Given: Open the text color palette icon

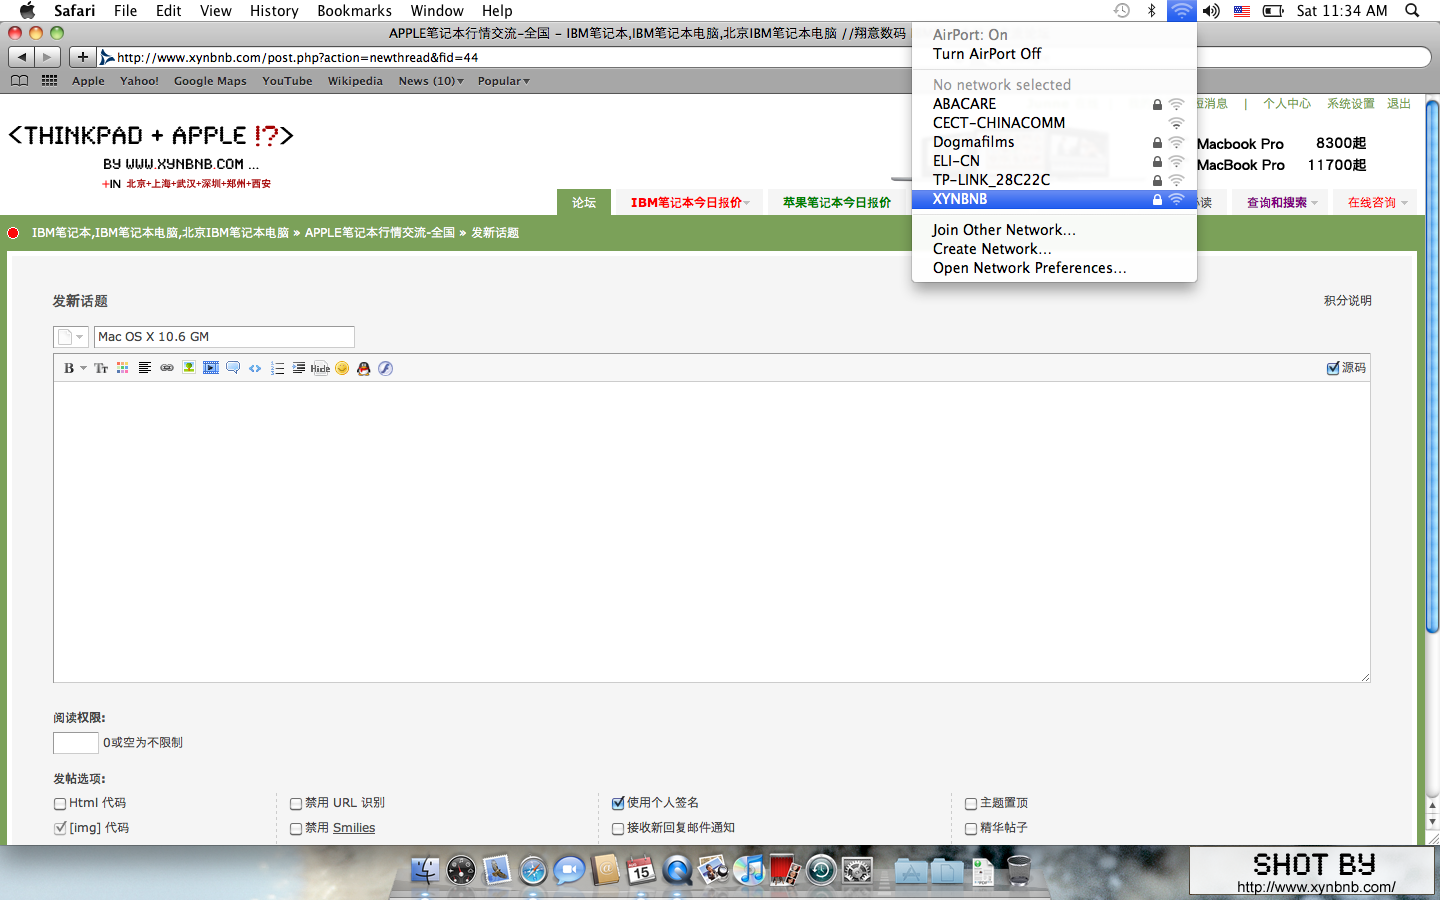Looking at the screenshot, I should tap(123, 368).
